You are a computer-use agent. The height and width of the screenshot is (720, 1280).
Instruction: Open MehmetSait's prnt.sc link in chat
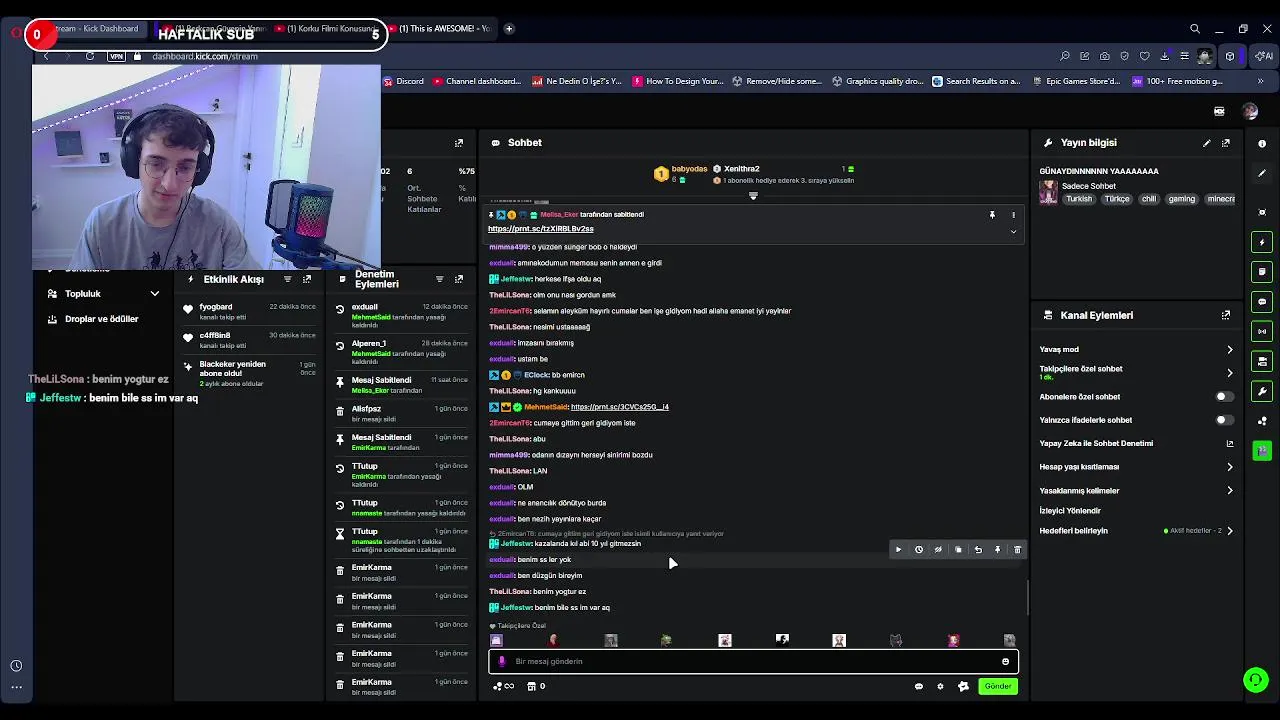coord(619,407)
